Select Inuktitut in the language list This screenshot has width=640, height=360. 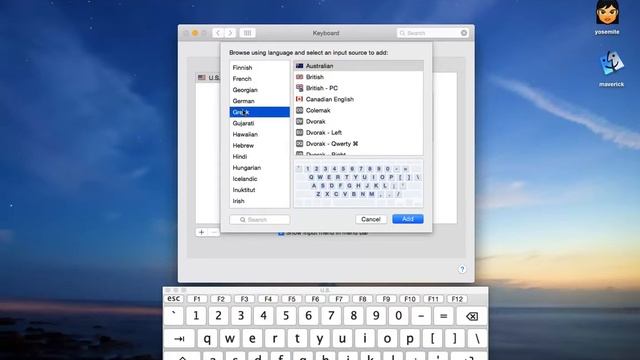point(259,190)
